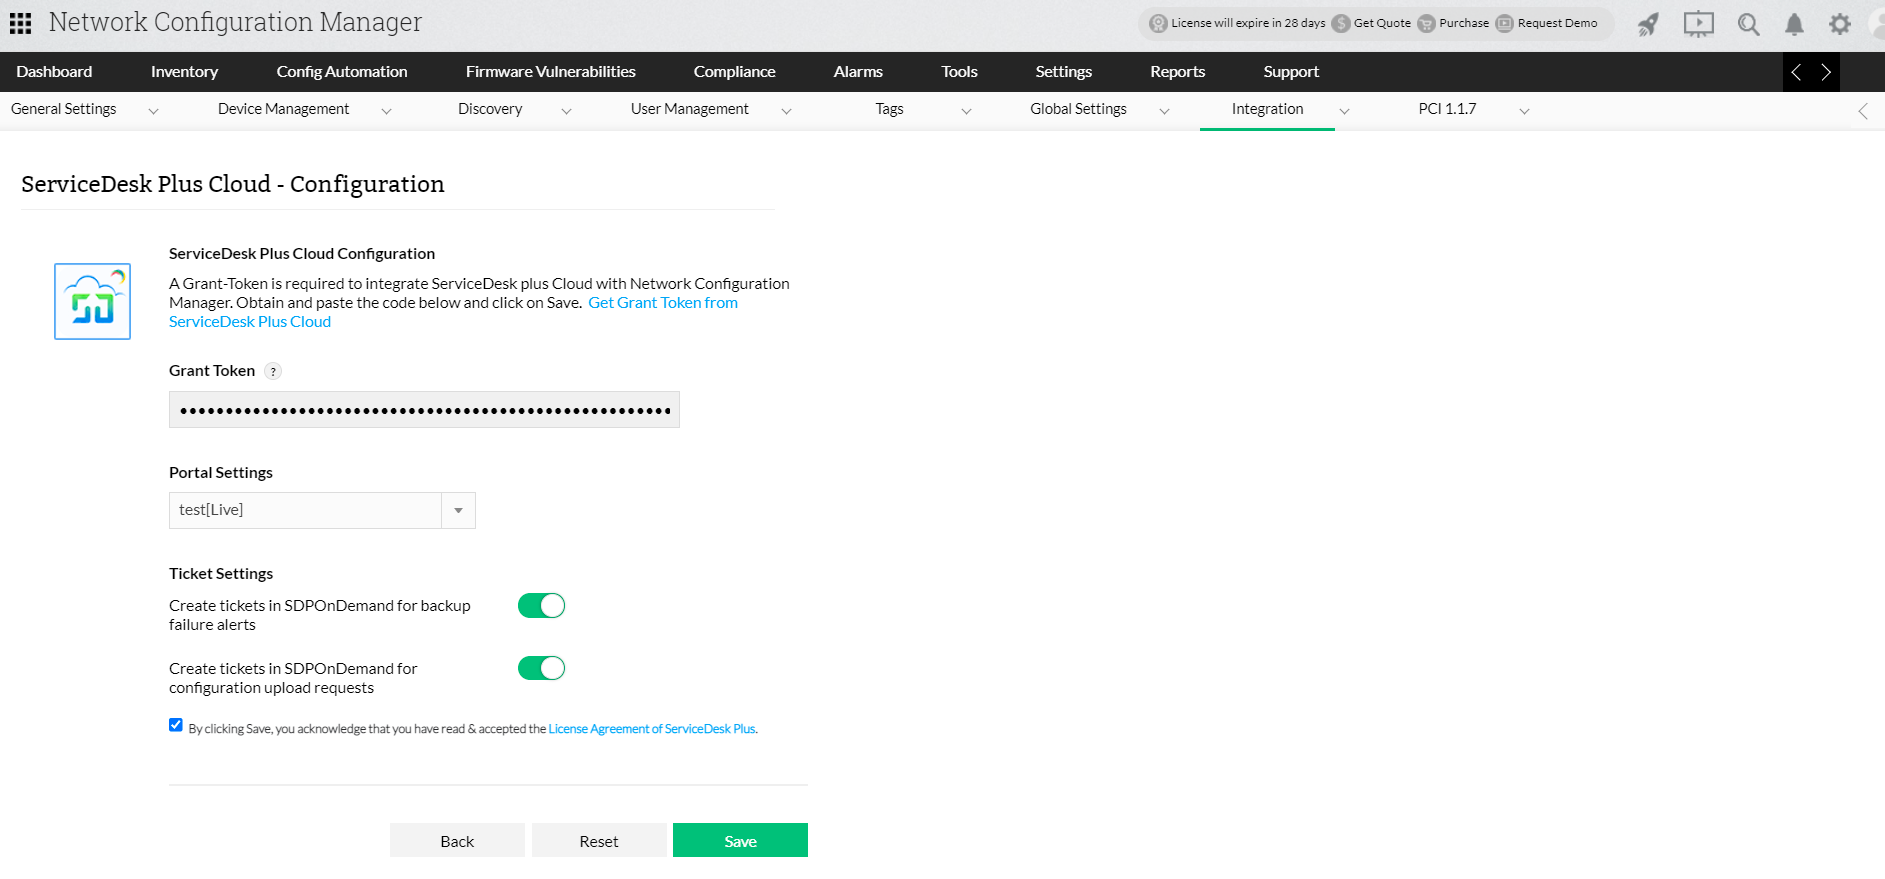Viewport: 1885px width, 879px height.
Task: Expand PCI 1.1.7 dropdown
Action: (1524, 111)
